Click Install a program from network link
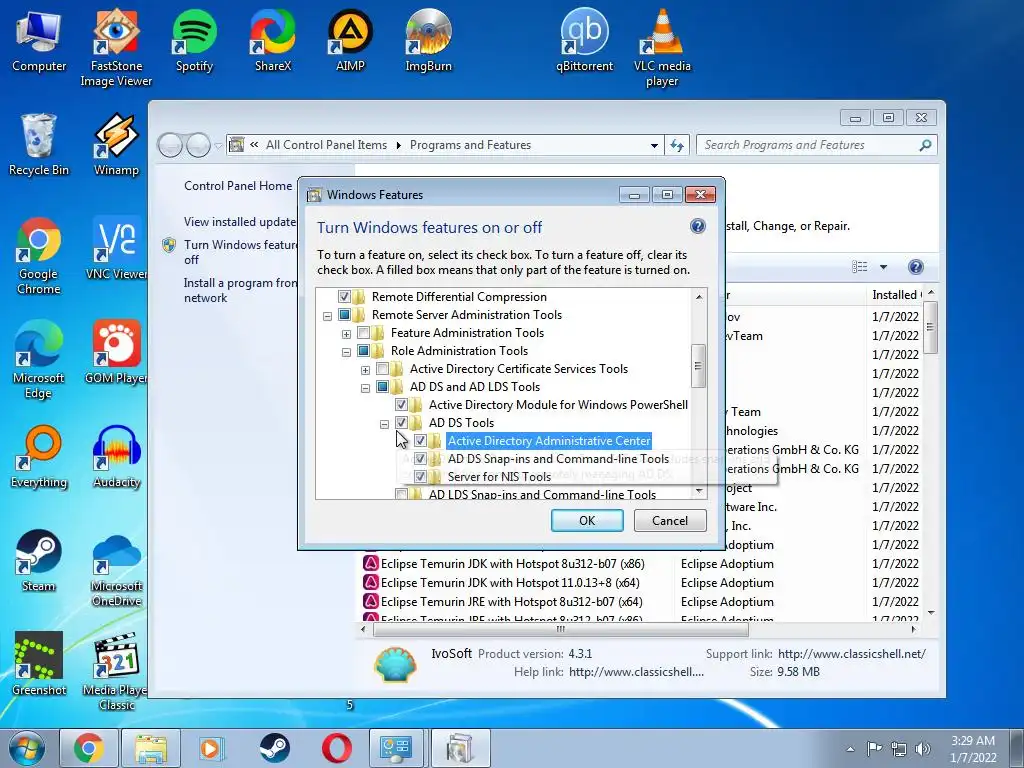The height and width of the screenshot is (768, 1024). pos(240,290)
